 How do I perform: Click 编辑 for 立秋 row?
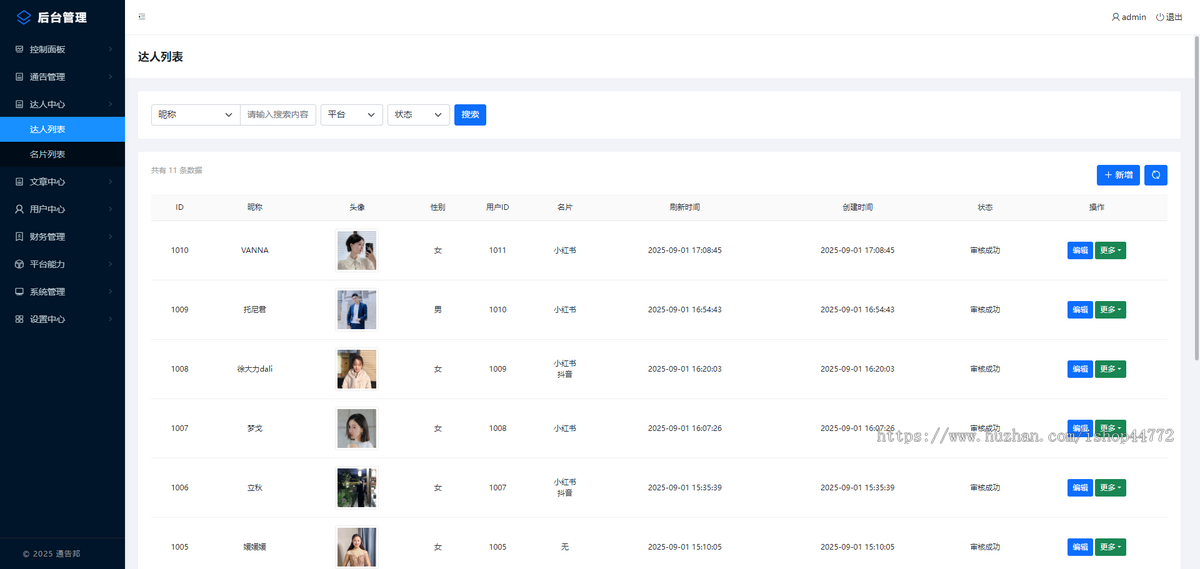coord(1080,488)
